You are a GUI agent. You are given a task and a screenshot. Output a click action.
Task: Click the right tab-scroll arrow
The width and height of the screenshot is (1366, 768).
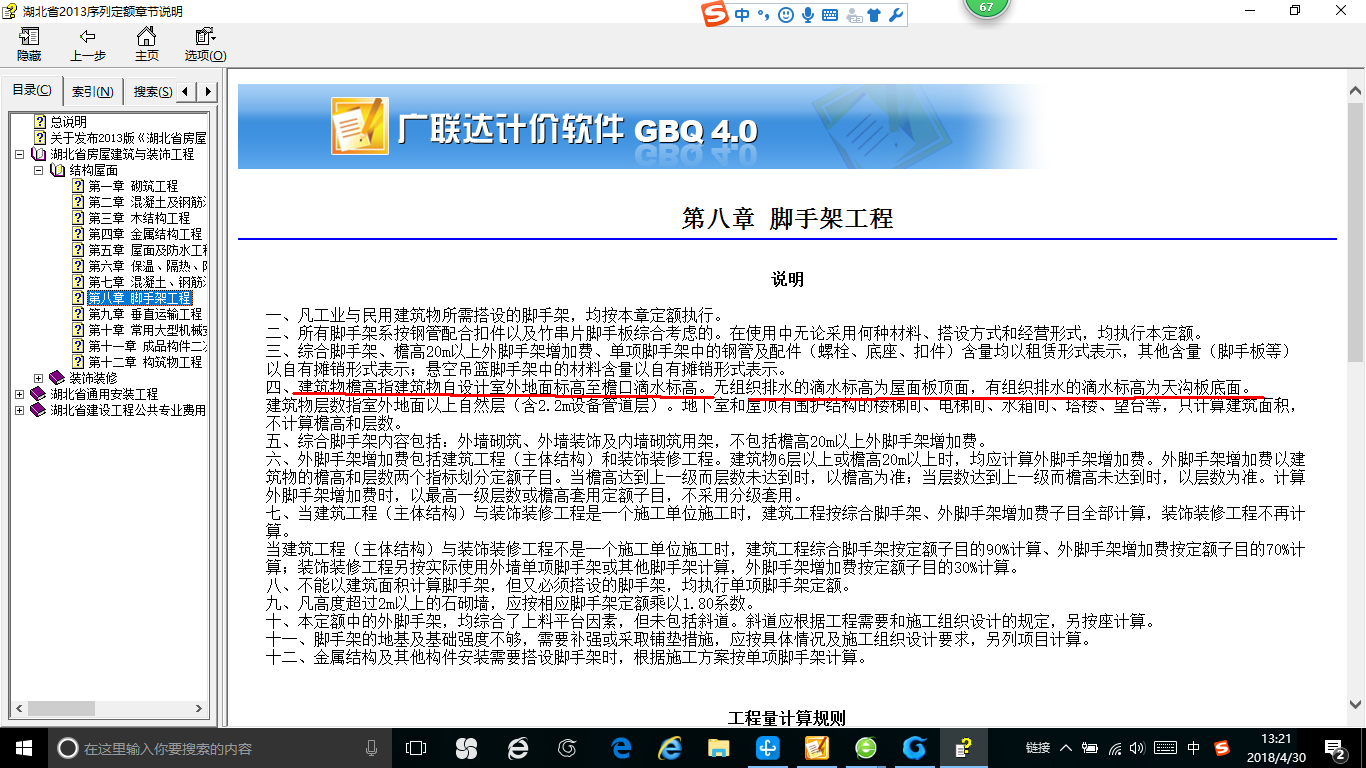(208, 92)
